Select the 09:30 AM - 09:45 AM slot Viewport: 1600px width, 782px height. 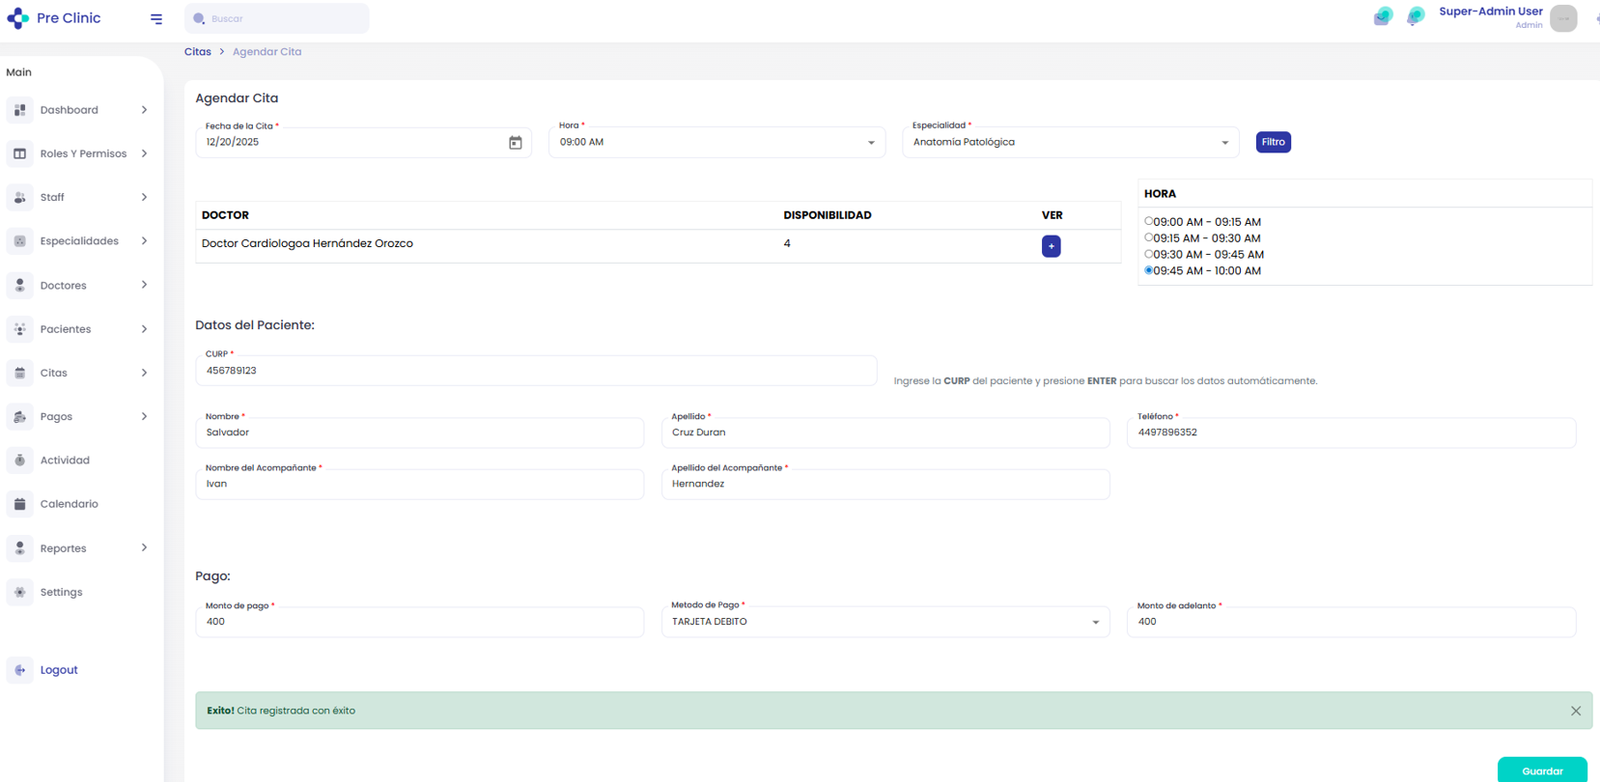pyautogui.click(x=1148, y=254)
